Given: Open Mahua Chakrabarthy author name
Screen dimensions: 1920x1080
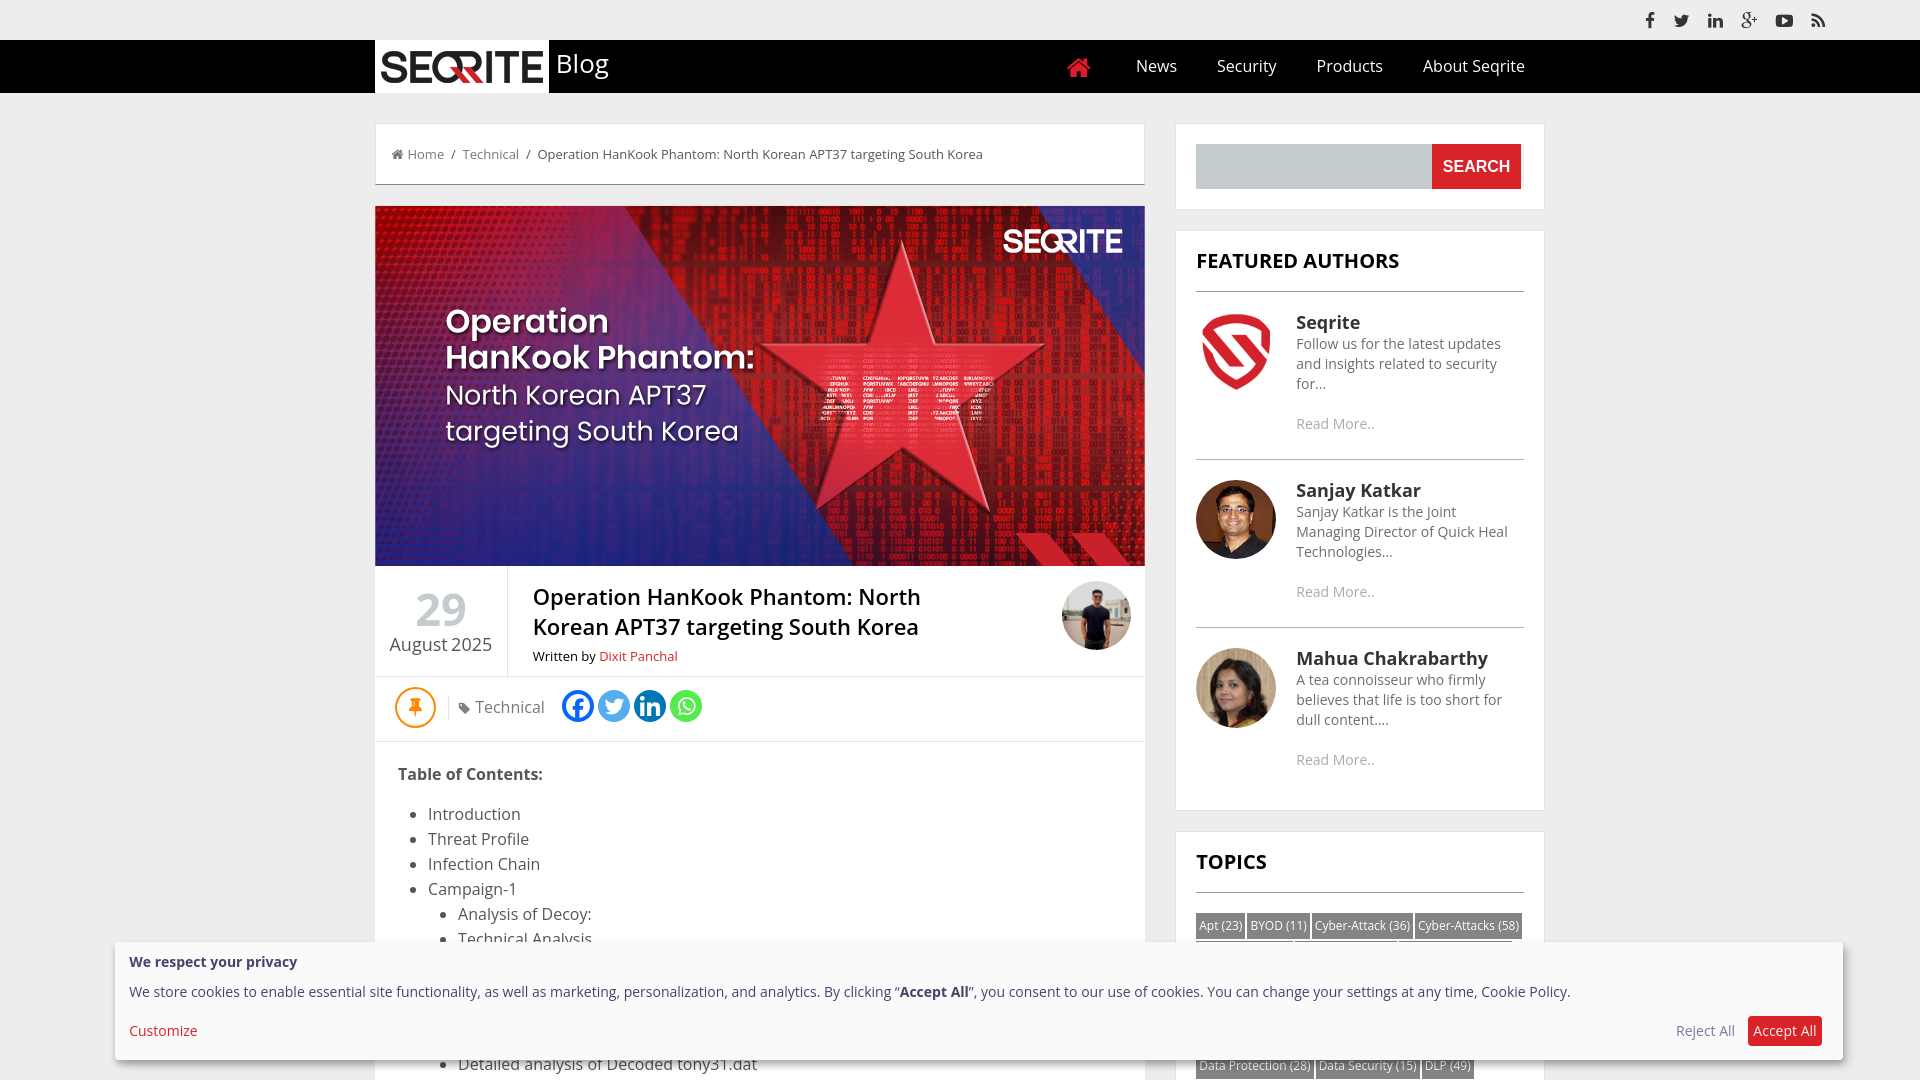Looking at the screenshot, I should point(1392,658).
